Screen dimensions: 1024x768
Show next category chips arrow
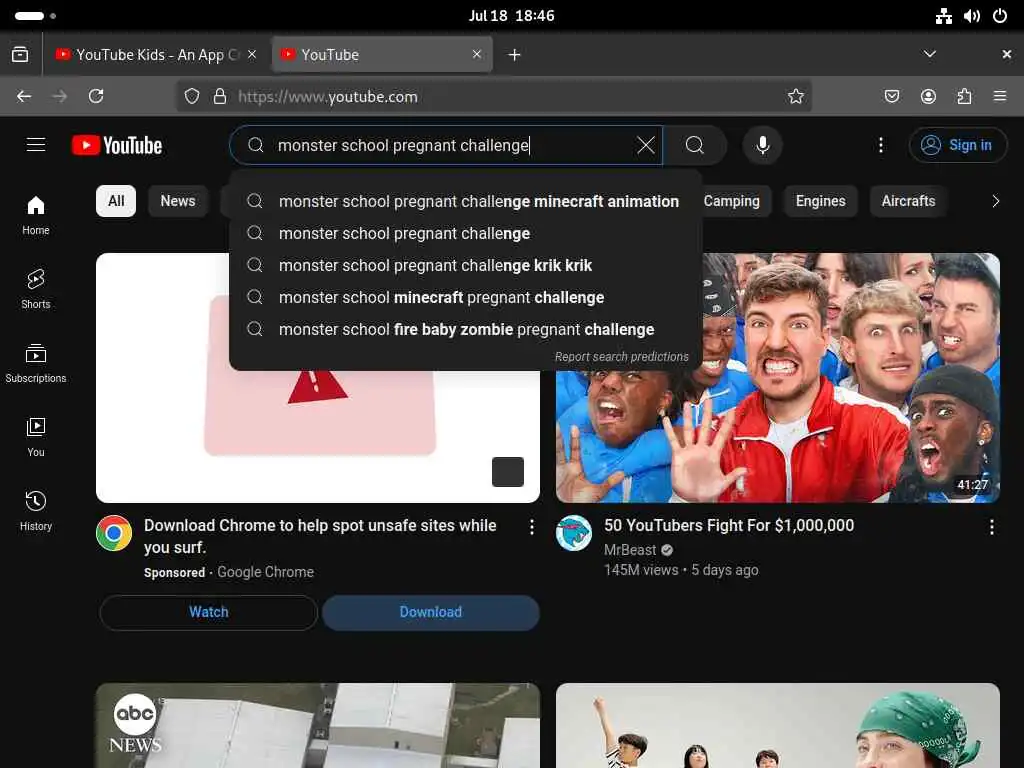pos(995,201)
